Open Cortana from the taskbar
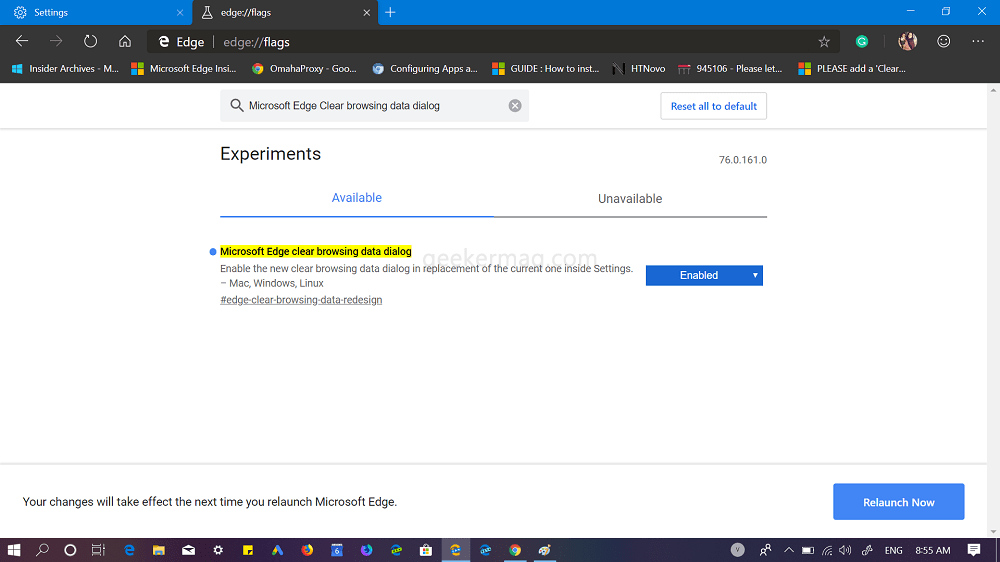This screenshot has height=562, width=1000. click(70, 550)
